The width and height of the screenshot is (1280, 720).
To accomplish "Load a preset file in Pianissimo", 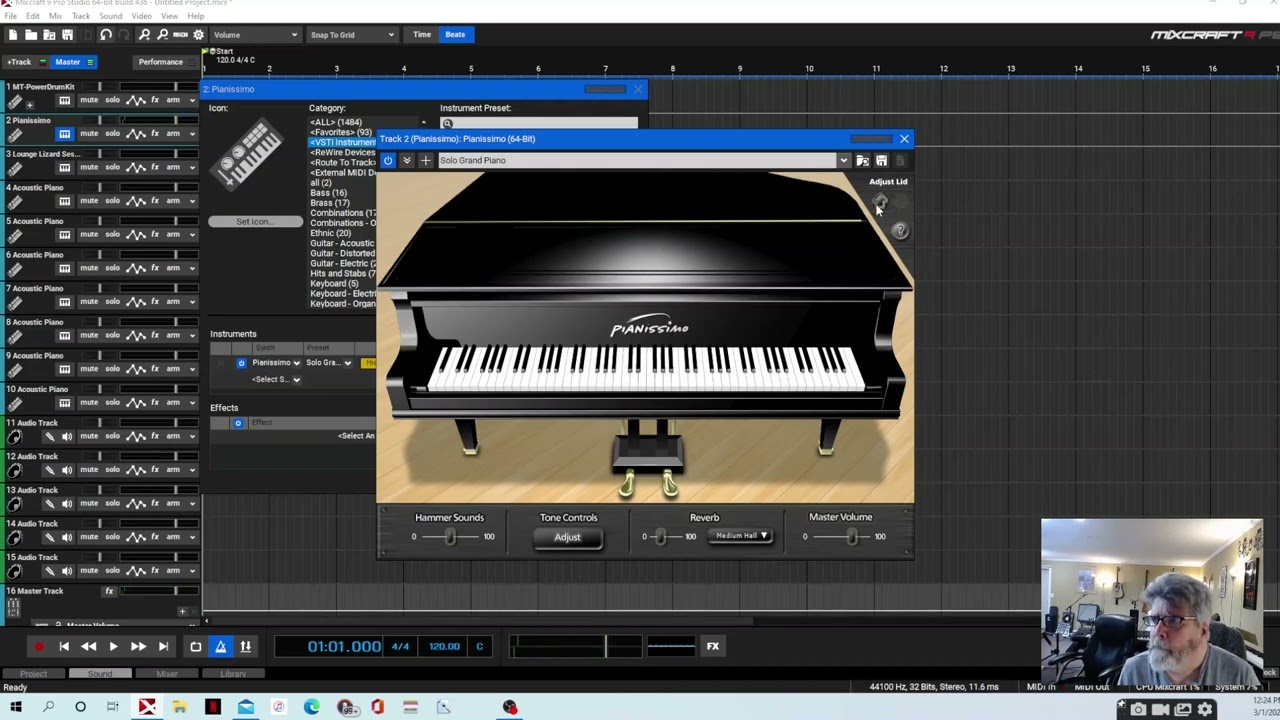I will [x=862, y=160].
